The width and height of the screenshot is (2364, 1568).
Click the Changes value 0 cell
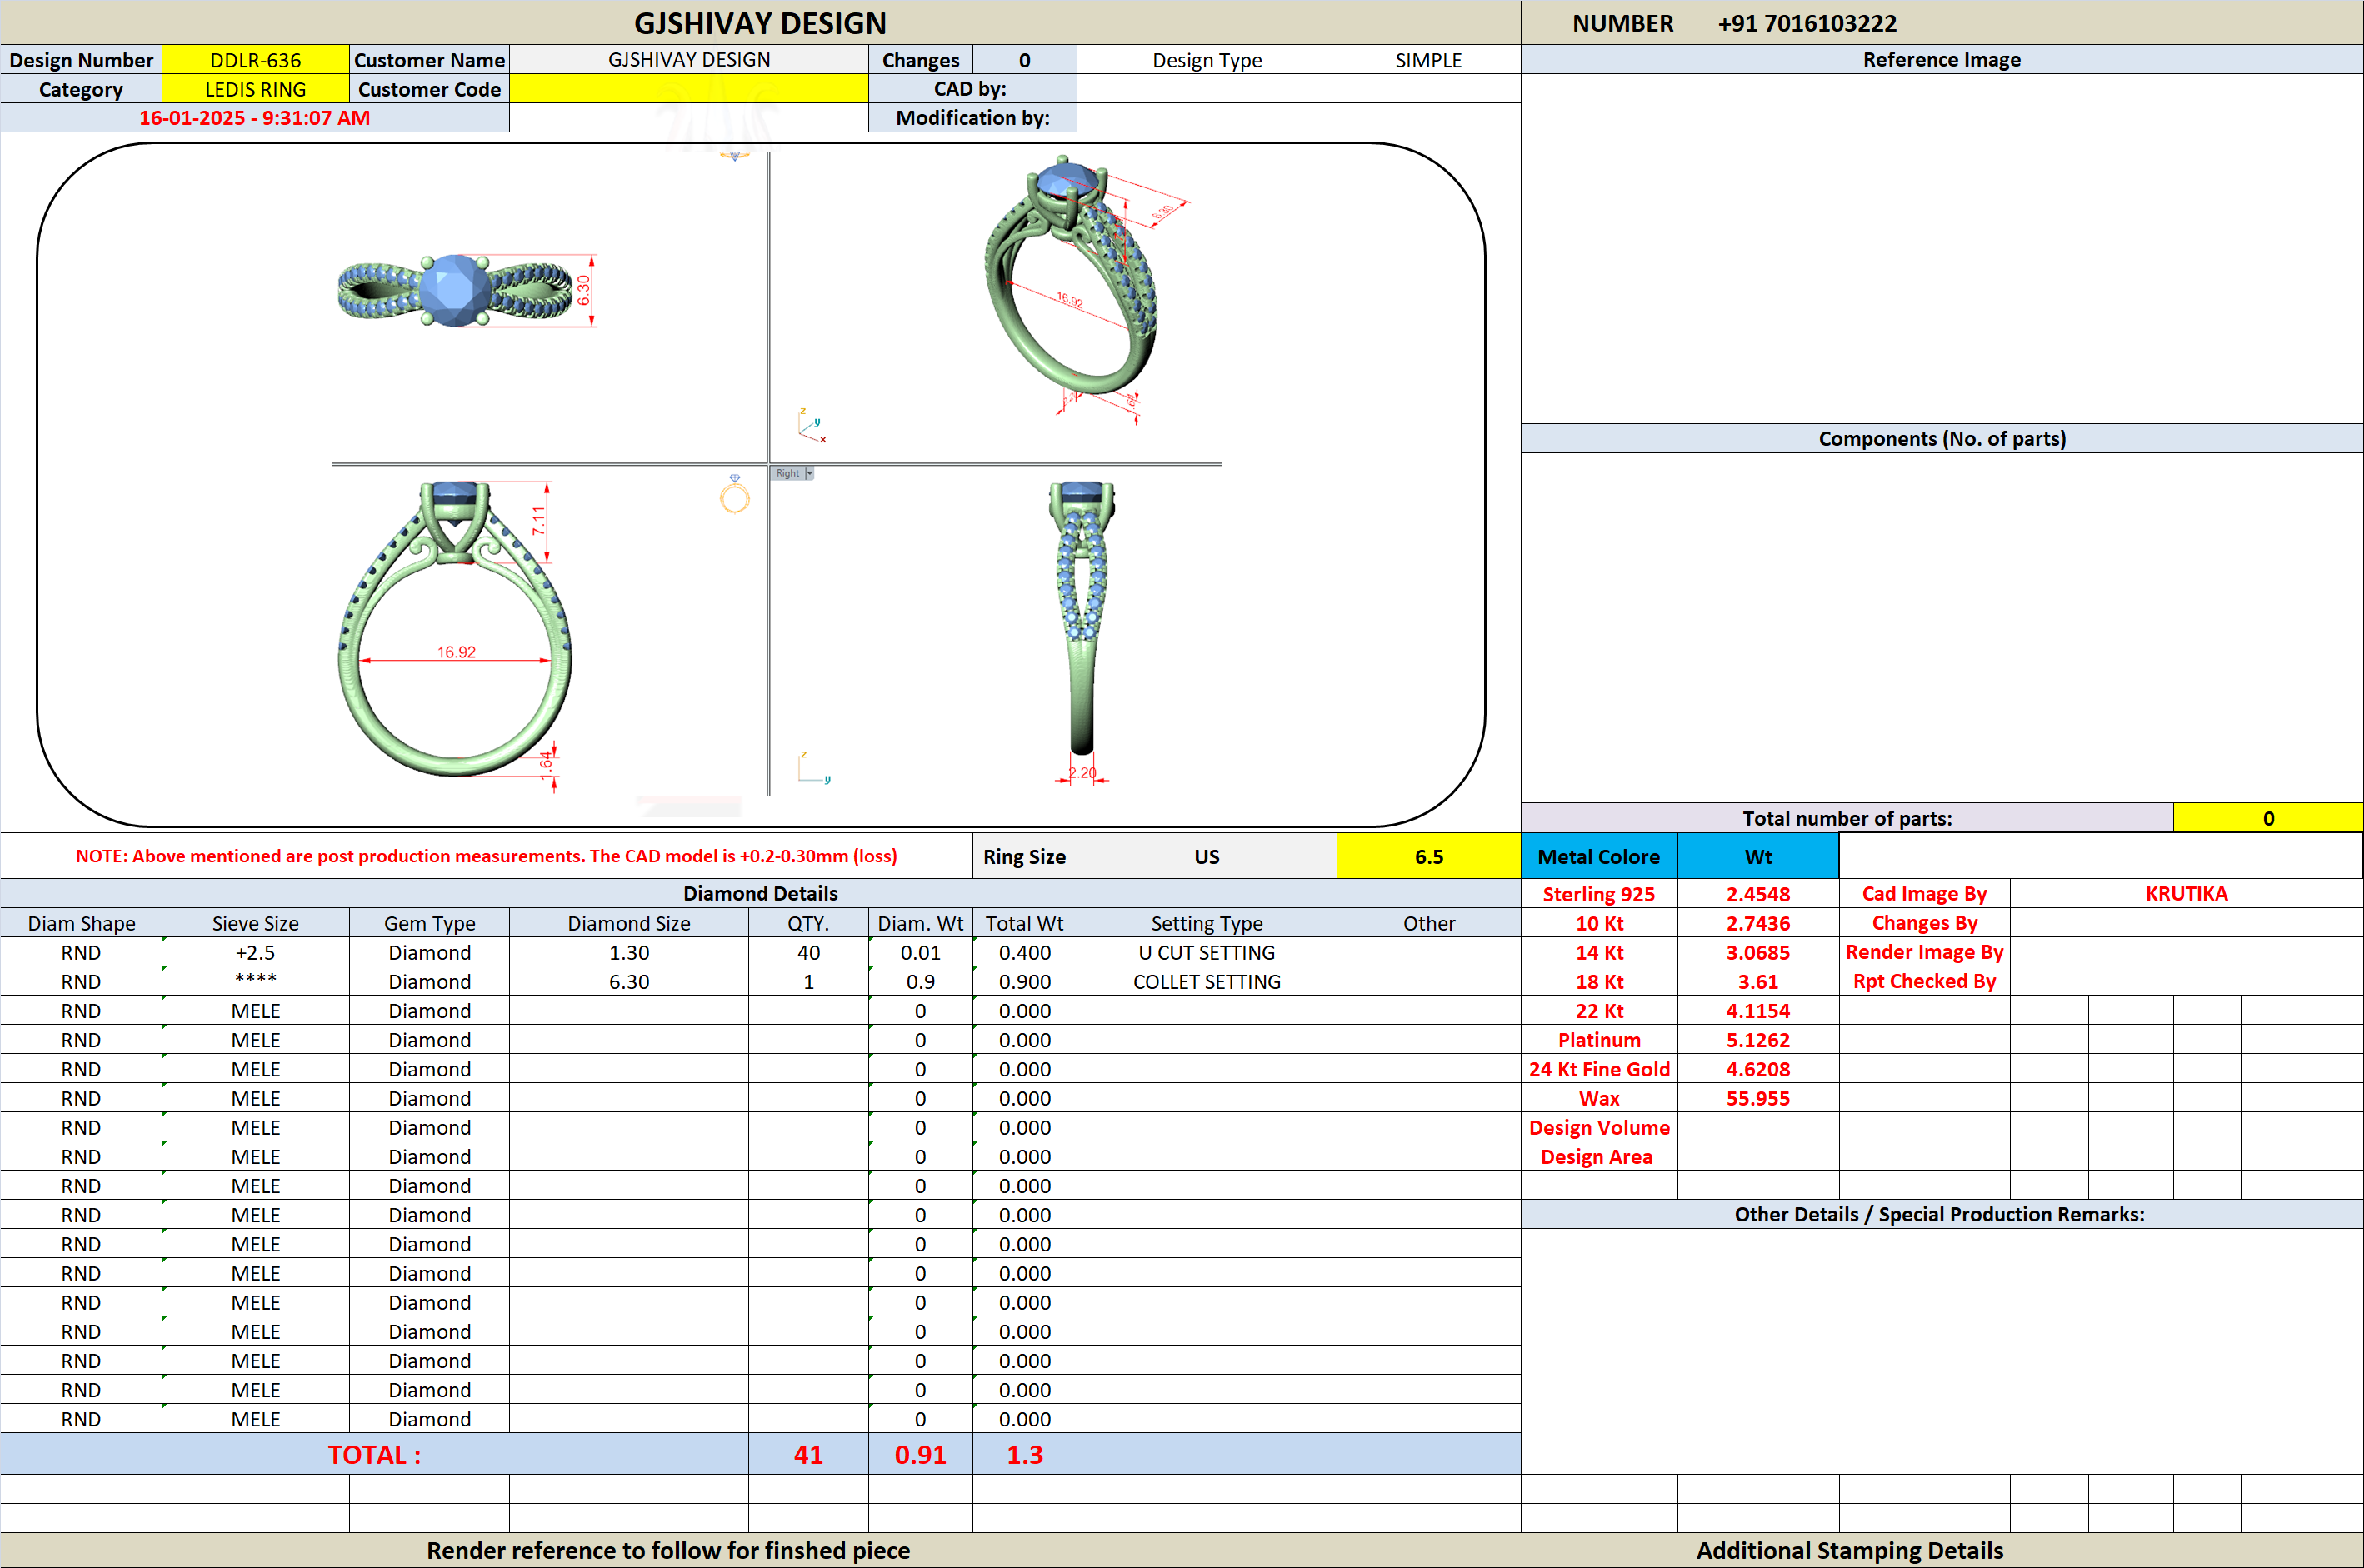(x=1024, y=60)
